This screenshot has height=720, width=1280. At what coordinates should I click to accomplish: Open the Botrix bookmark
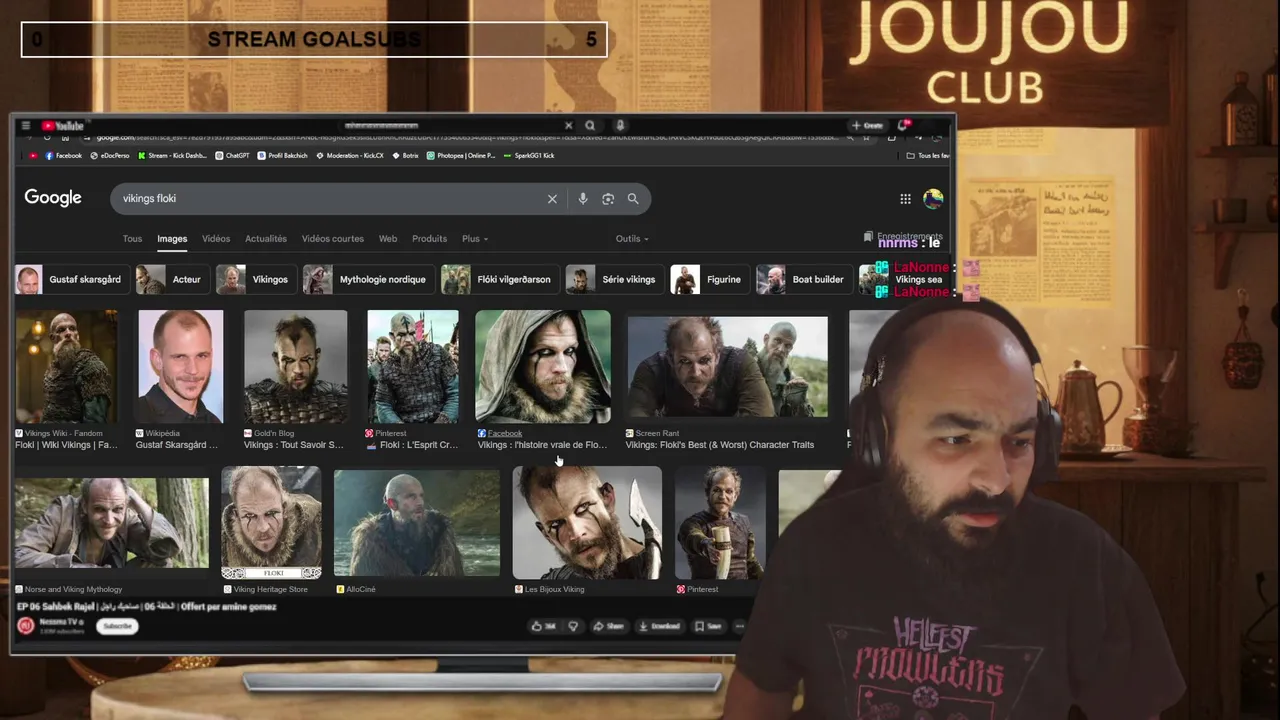coord(405,156)
